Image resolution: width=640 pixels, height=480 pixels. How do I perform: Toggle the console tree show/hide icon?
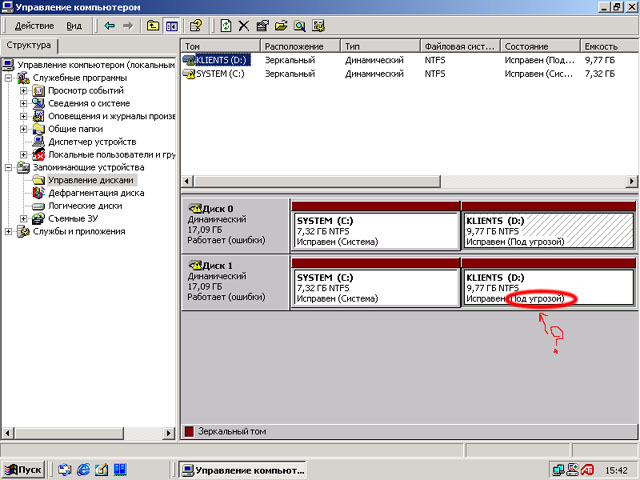170,24
